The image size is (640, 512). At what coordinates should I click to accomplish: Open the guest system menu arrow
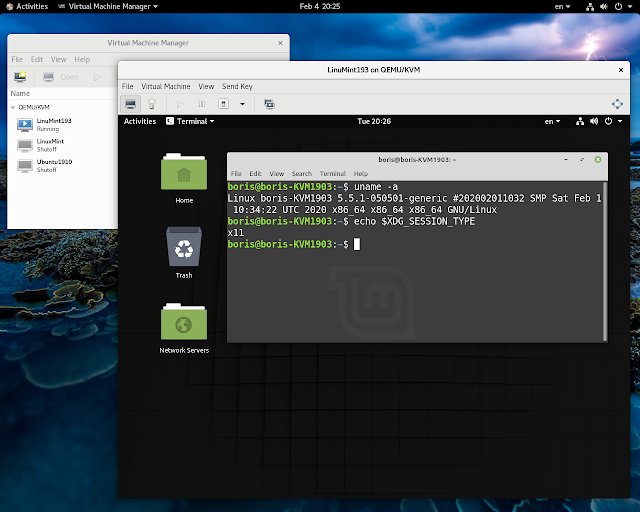pos(620,121)
